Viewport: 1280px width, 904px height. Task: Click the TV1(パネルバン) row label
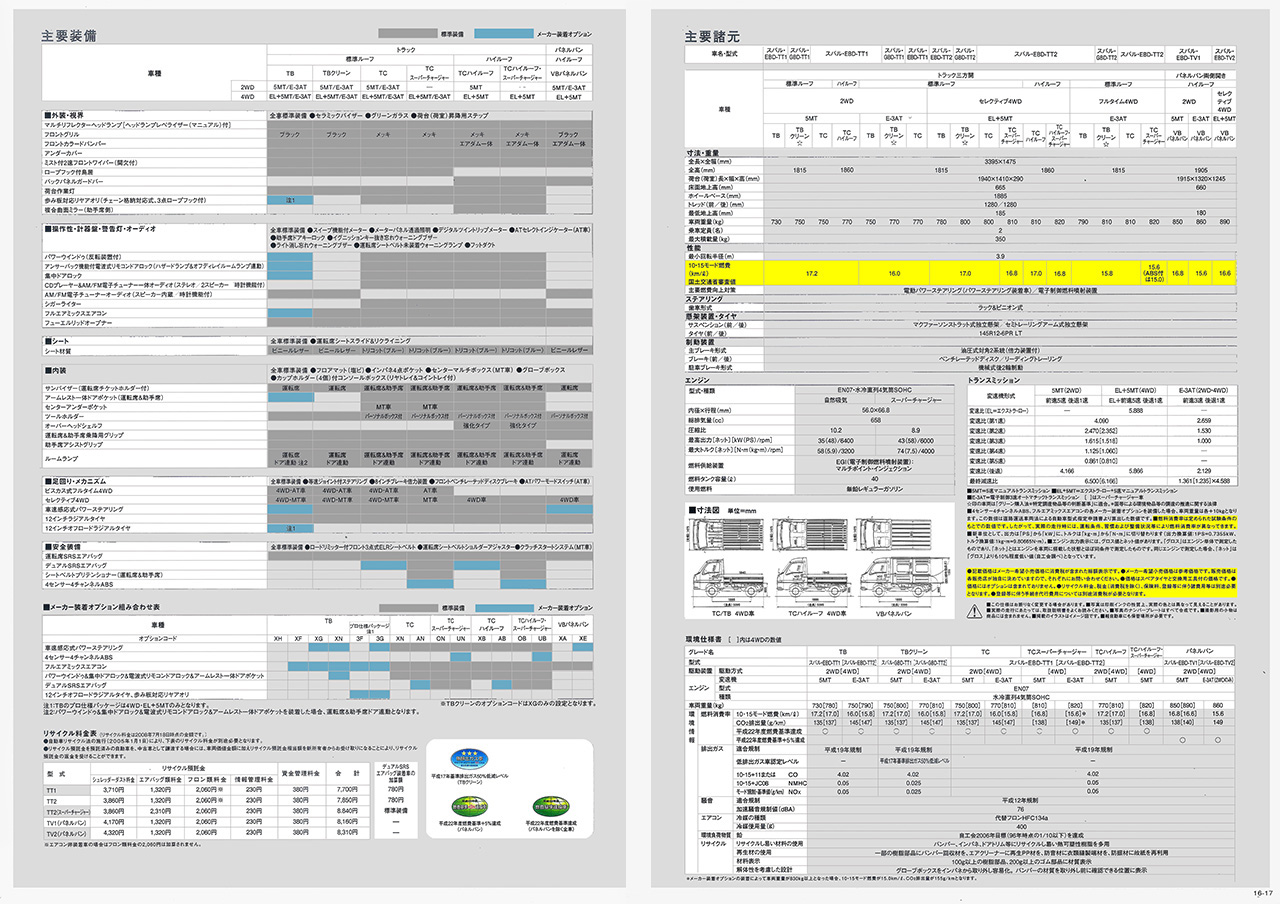(x=69, y=822)
